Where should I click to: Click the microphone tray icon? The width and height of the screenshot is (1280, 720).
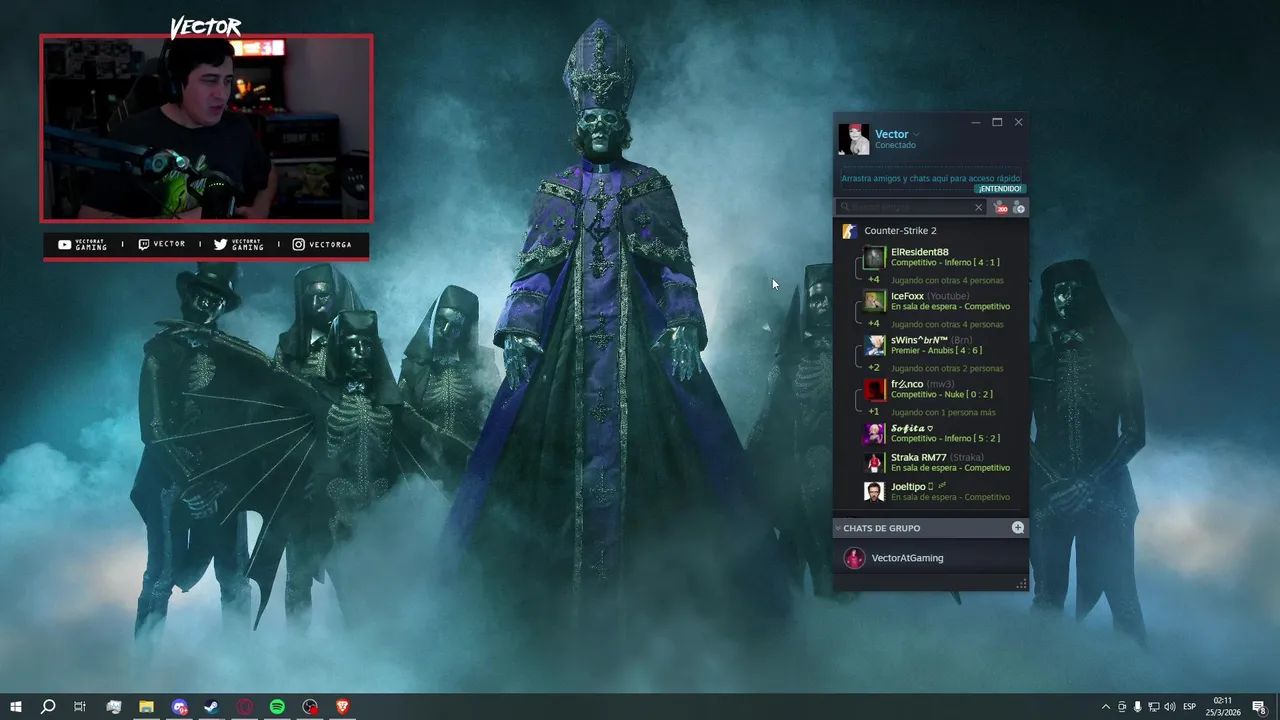tap(1137, 707)
